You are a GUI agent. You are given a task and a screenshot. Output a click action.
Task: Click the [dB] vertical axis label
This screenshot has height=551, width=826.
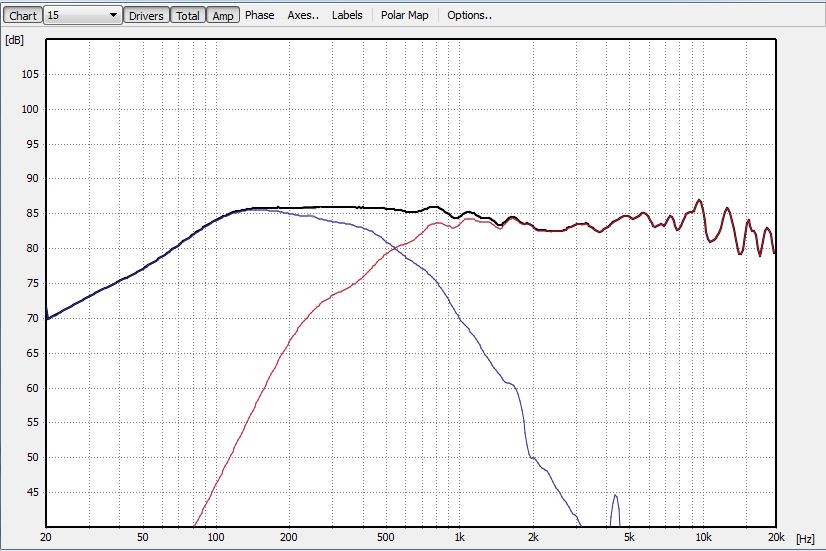(14, 40)
